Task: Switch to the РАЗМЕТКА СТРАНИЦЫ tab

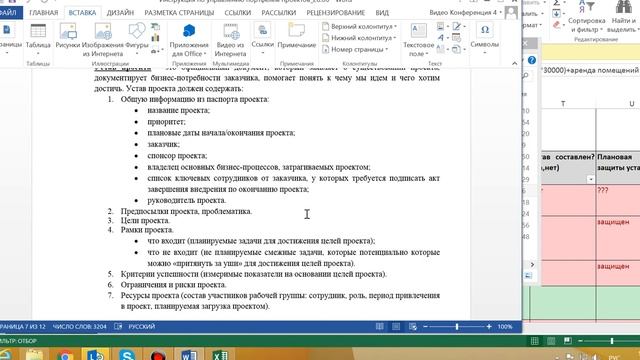Action: coord(179,13)
